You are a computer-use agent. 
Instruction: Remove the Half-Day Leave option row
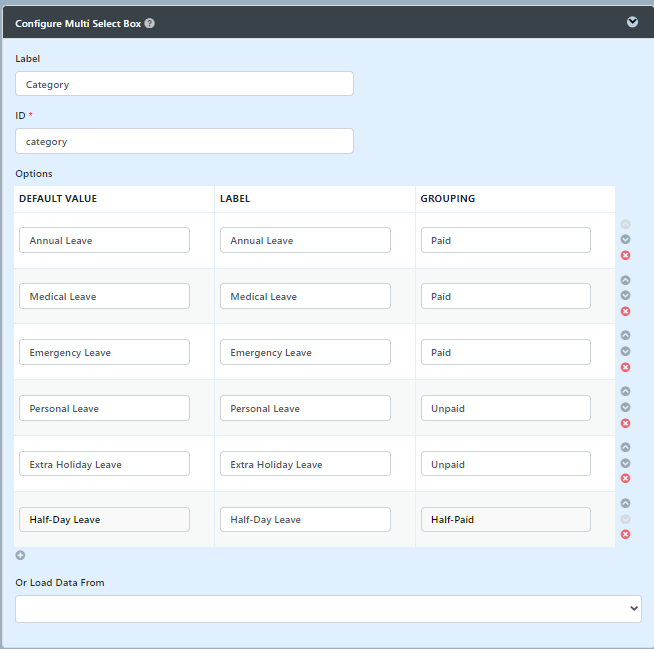pyautogui.click(x=625, y=534)
